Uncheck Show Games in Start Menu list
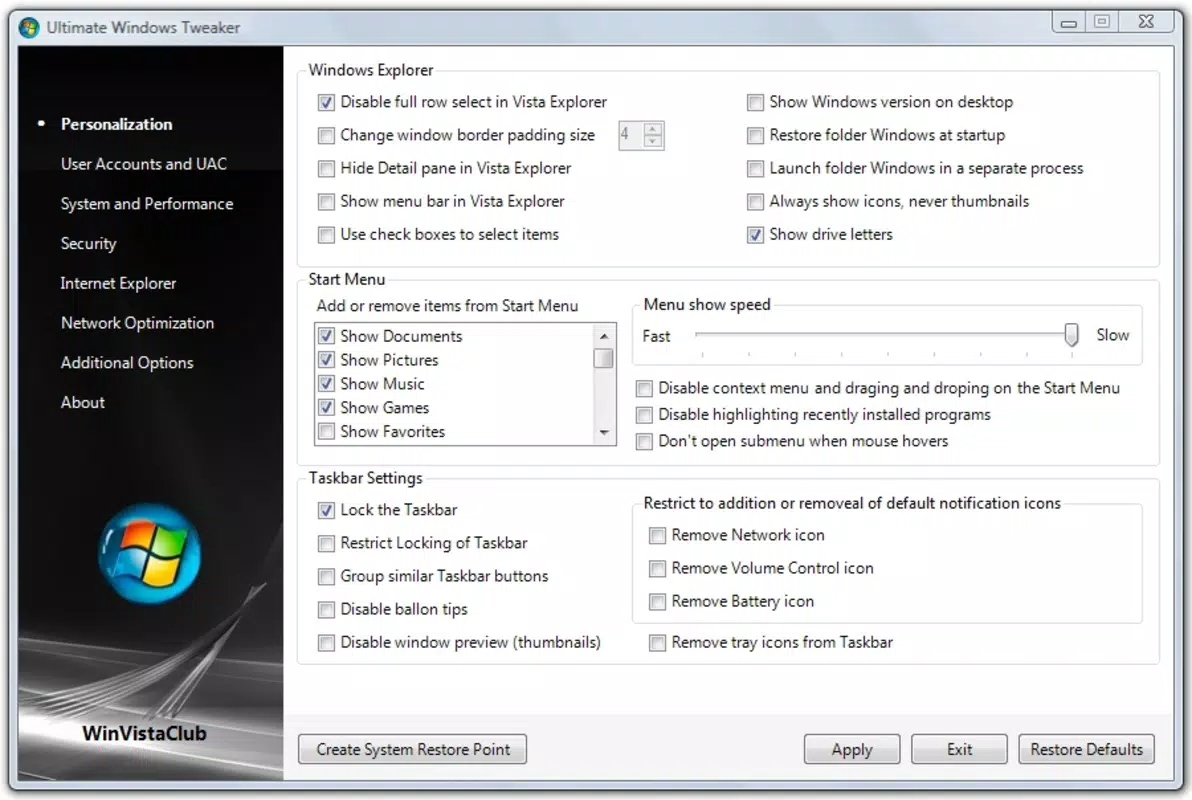Viewport: 1192px width, 800px height. (326, 408)
